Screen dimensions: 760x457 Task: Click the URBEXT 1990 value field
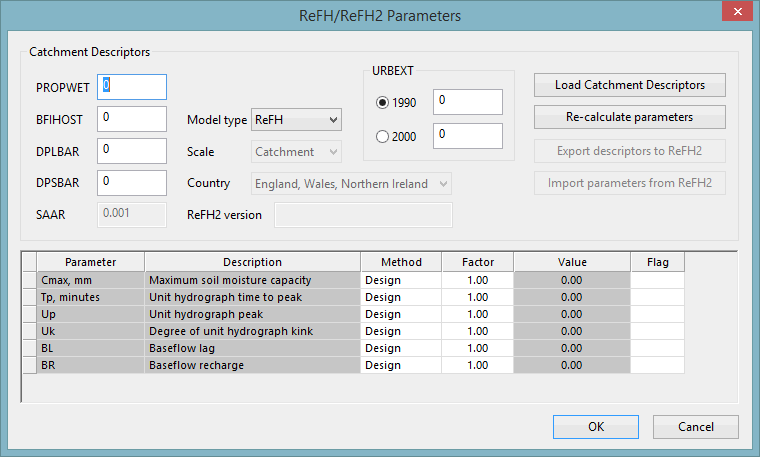click(468, 102)
